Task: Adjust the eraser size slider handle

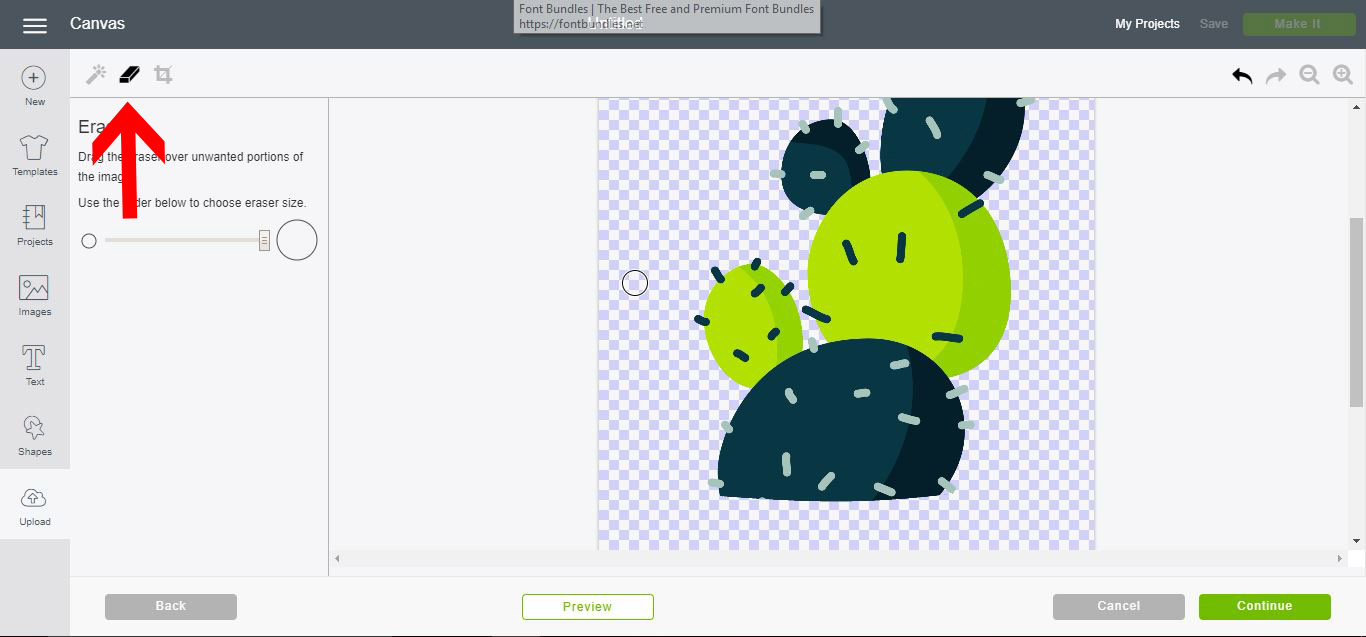Action: (264, 240)
